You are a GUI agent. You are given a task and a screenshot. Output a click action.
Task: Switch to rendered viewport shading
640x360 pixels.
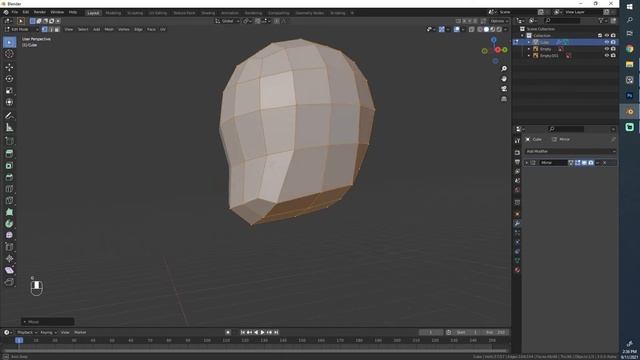pyautogui.click(x=499, y=29)
